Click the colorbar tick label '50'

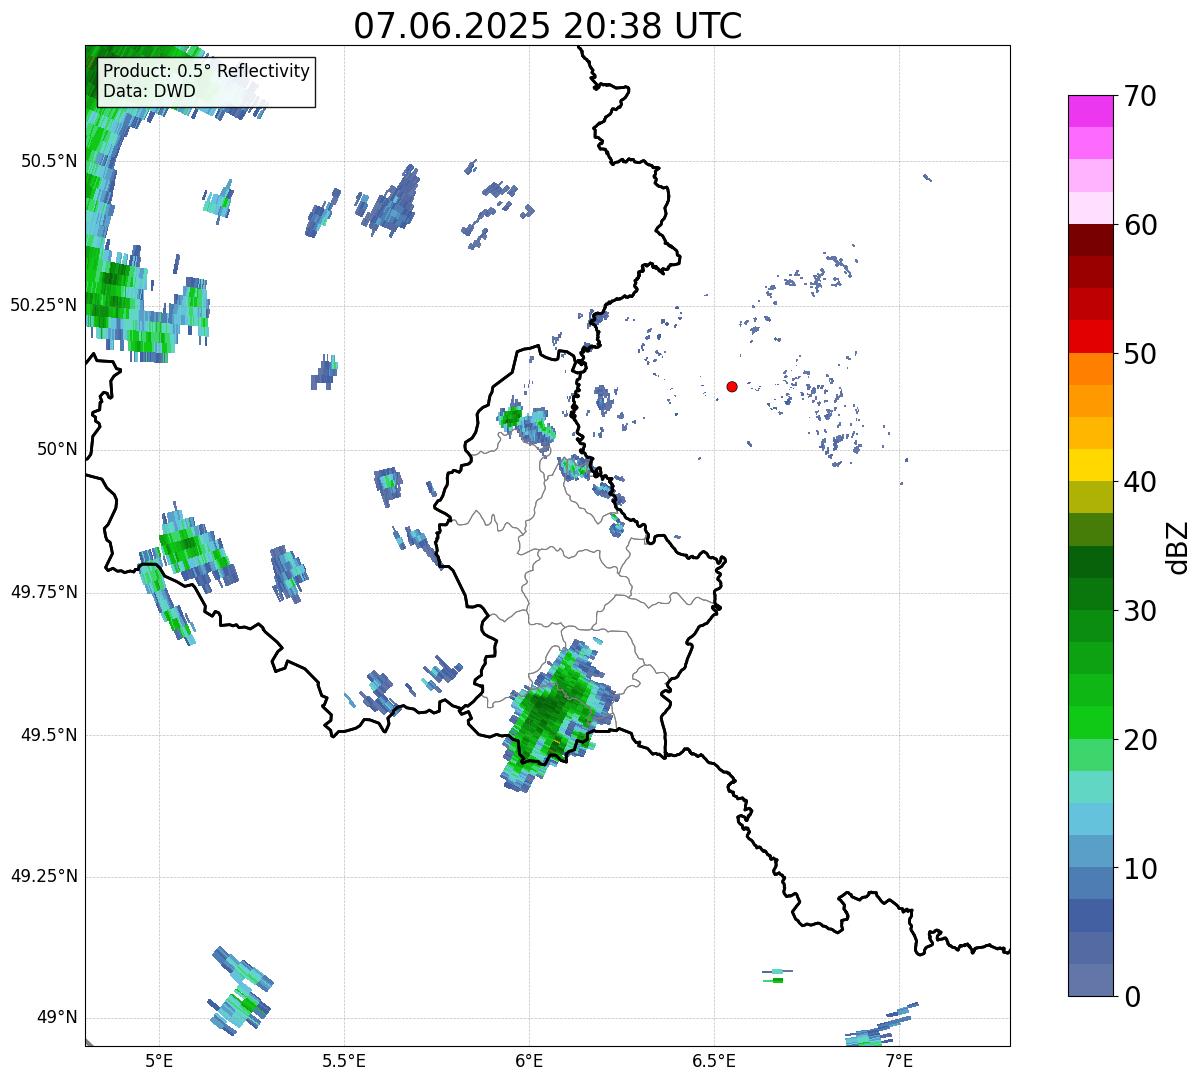[x=1140, y=354]
